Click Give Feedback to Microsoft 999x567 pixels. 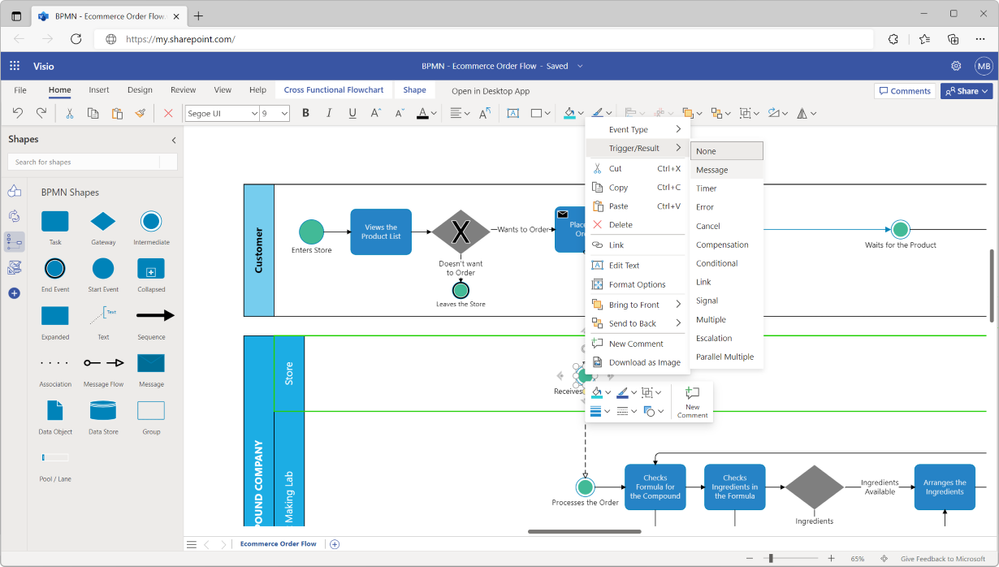point(943,559)
